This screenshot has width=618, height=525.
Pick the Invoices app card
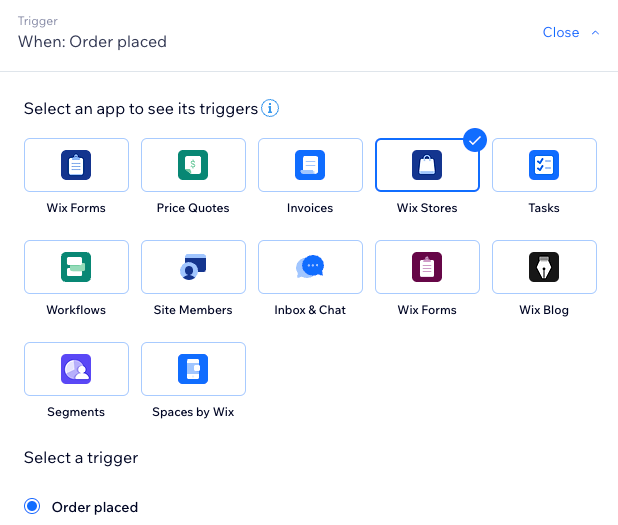[x=311, y=165]
